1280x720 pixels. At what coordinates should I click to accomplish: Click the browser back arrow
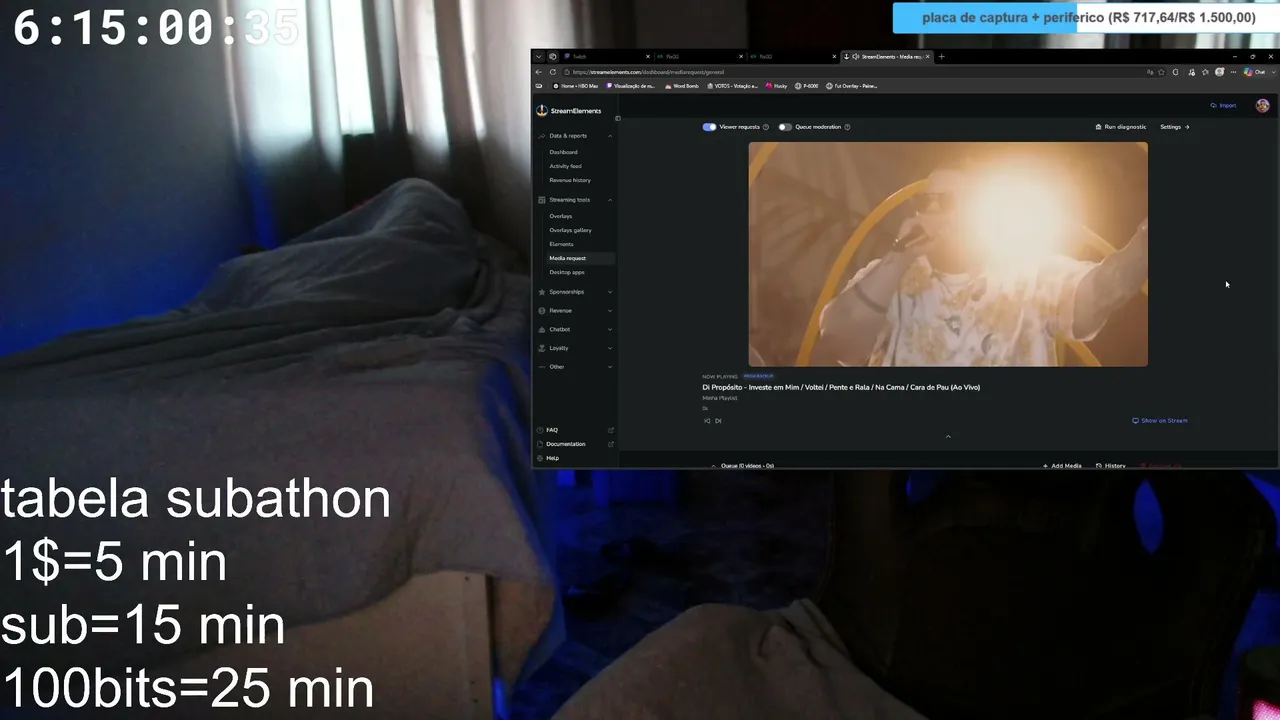point(538,72)
